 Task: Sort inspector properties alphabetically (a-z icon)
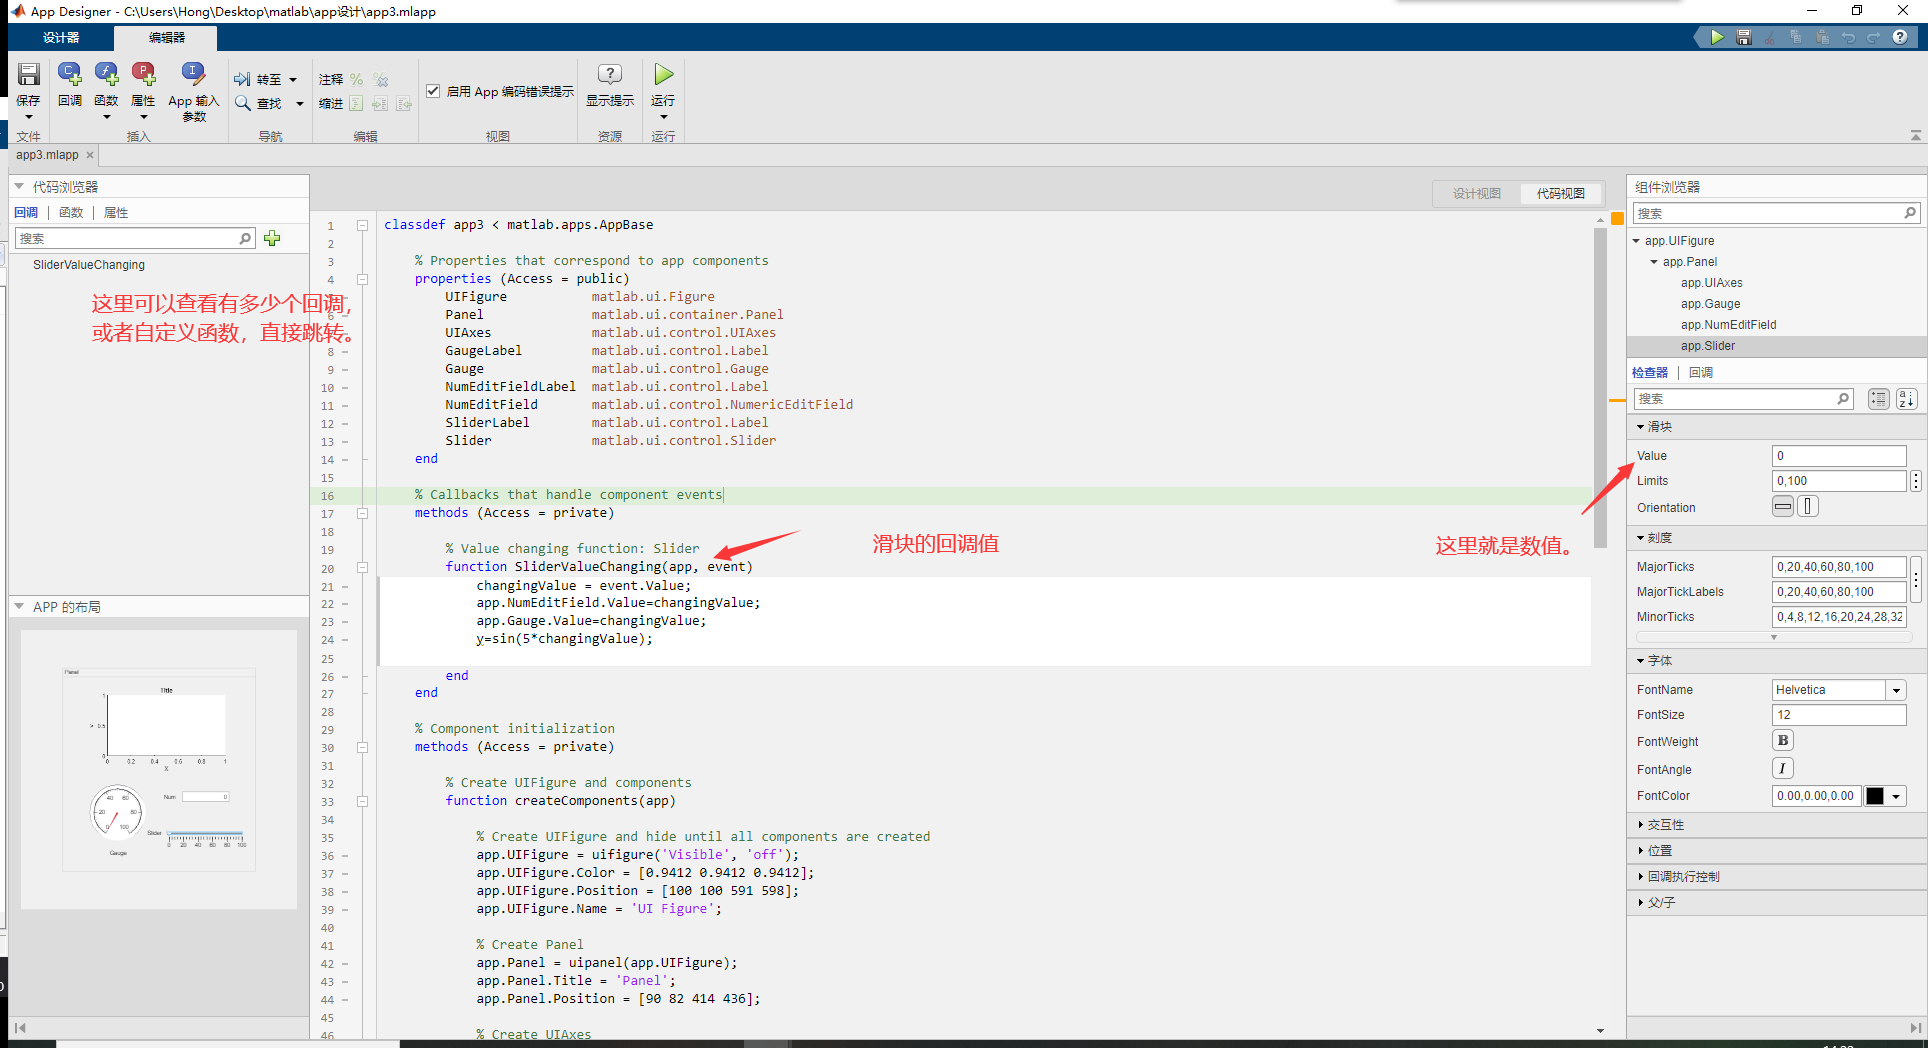pos(1907,399)
